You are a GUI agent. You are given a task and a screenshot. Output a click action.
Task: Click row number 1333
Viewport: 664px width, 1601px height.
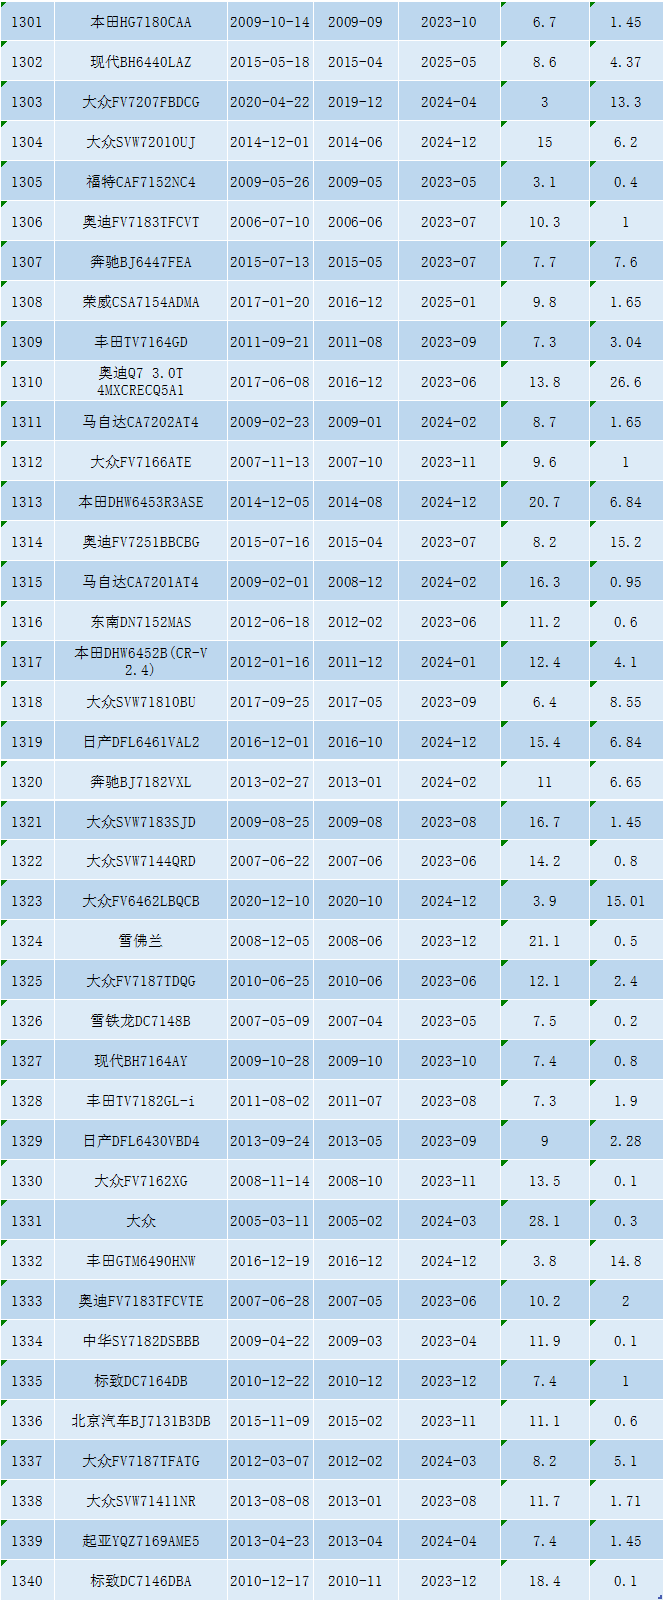point(27,1301)
